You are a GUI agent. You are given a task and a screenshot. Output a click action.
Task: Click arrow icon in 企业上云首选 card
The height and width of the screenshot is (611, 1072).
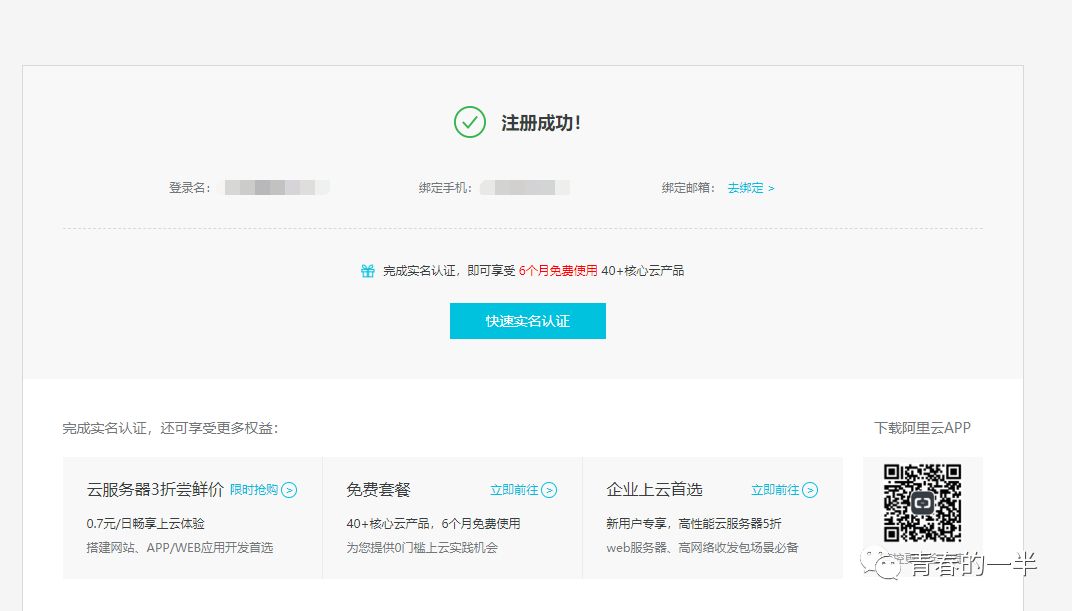click(x=810, y=490)
